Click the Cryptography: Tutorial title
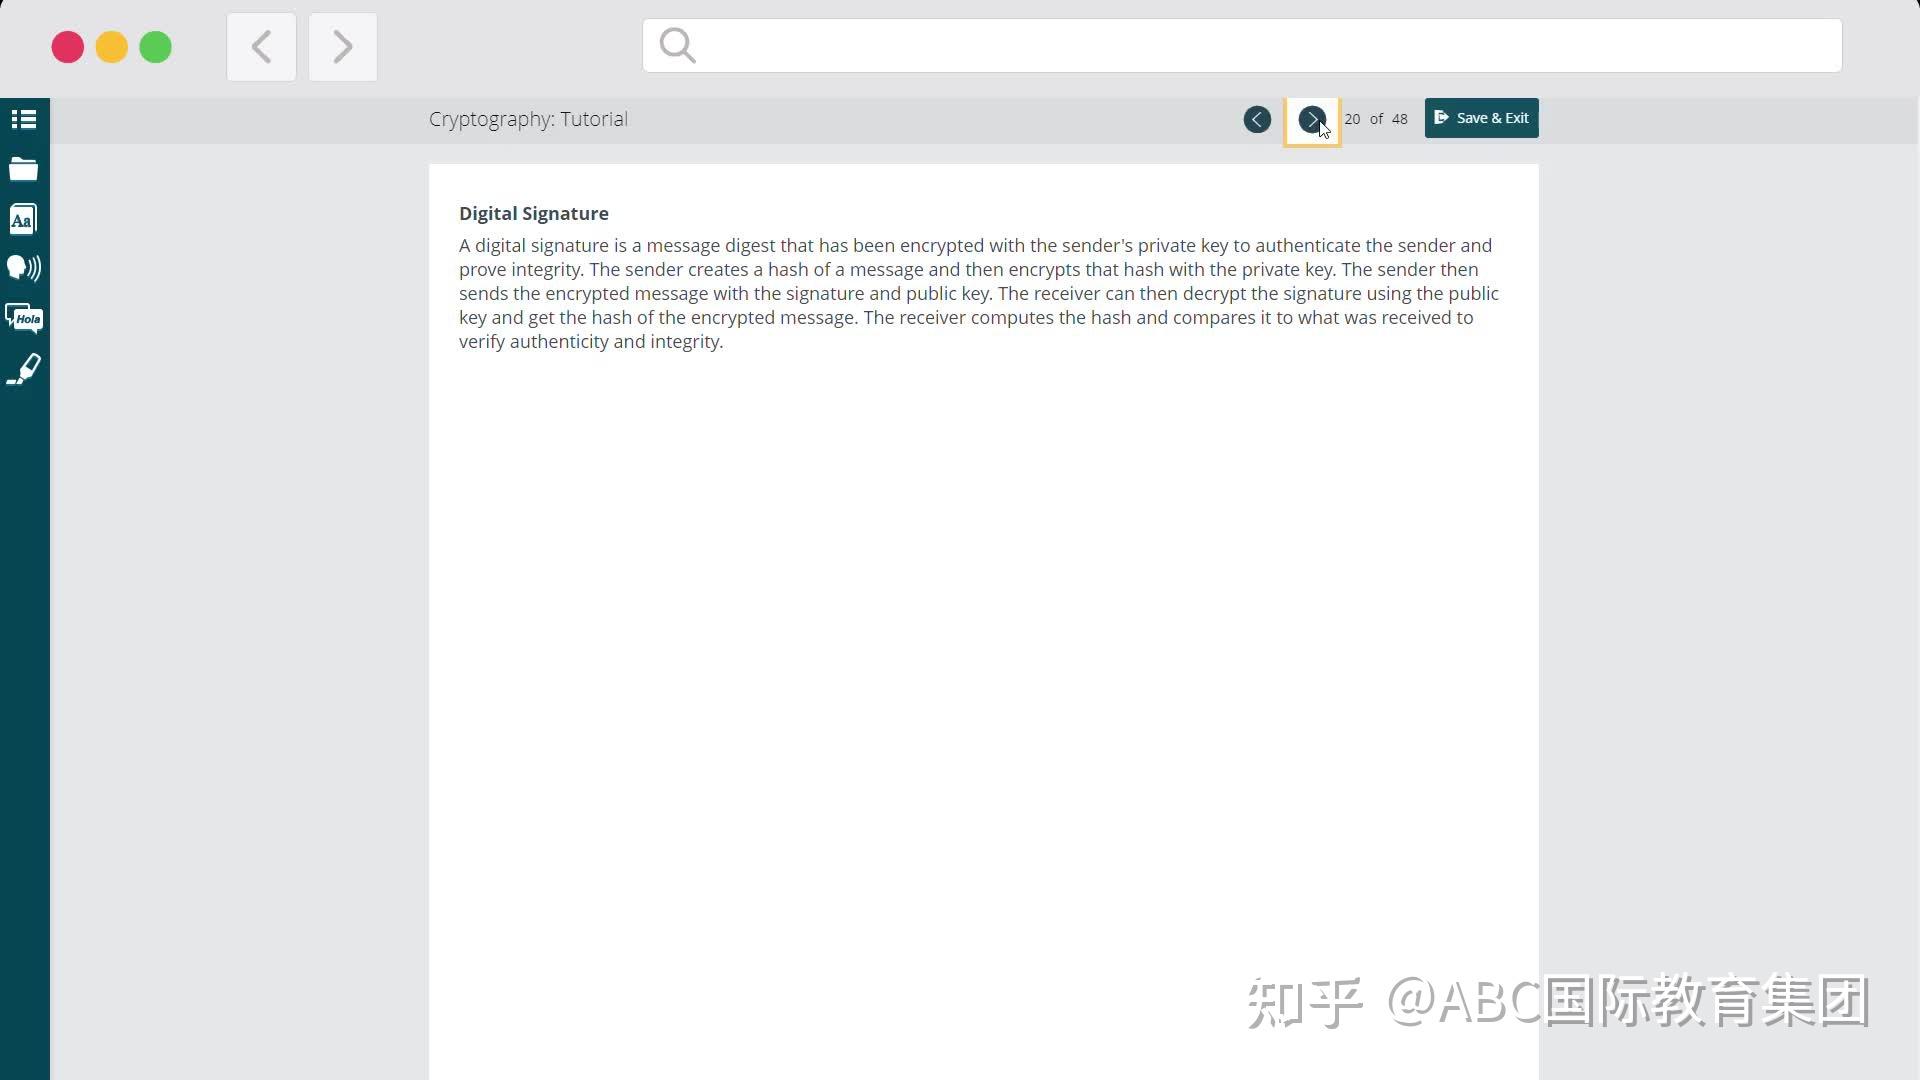 click(527, 118)
